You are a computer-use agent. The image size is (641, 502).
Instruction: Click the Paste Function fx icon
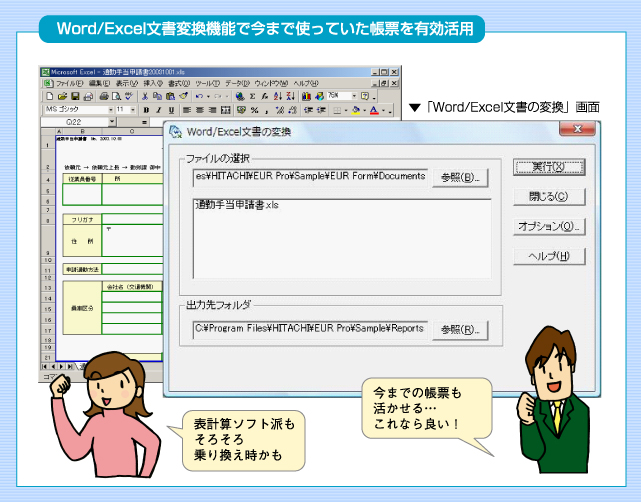pos(265,96)
